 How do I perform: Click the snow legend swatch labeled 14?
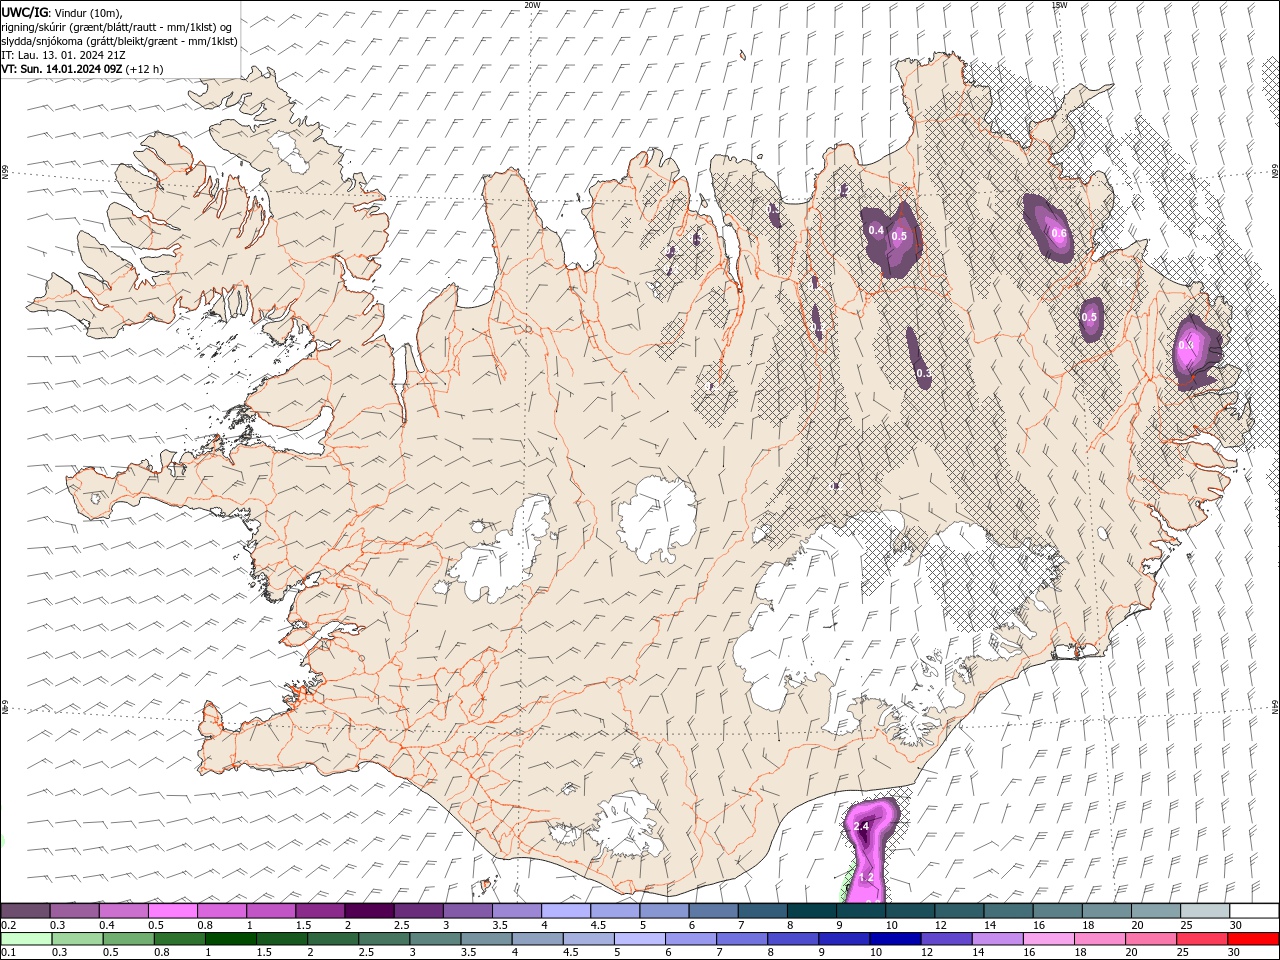[x=1007, y=911]
